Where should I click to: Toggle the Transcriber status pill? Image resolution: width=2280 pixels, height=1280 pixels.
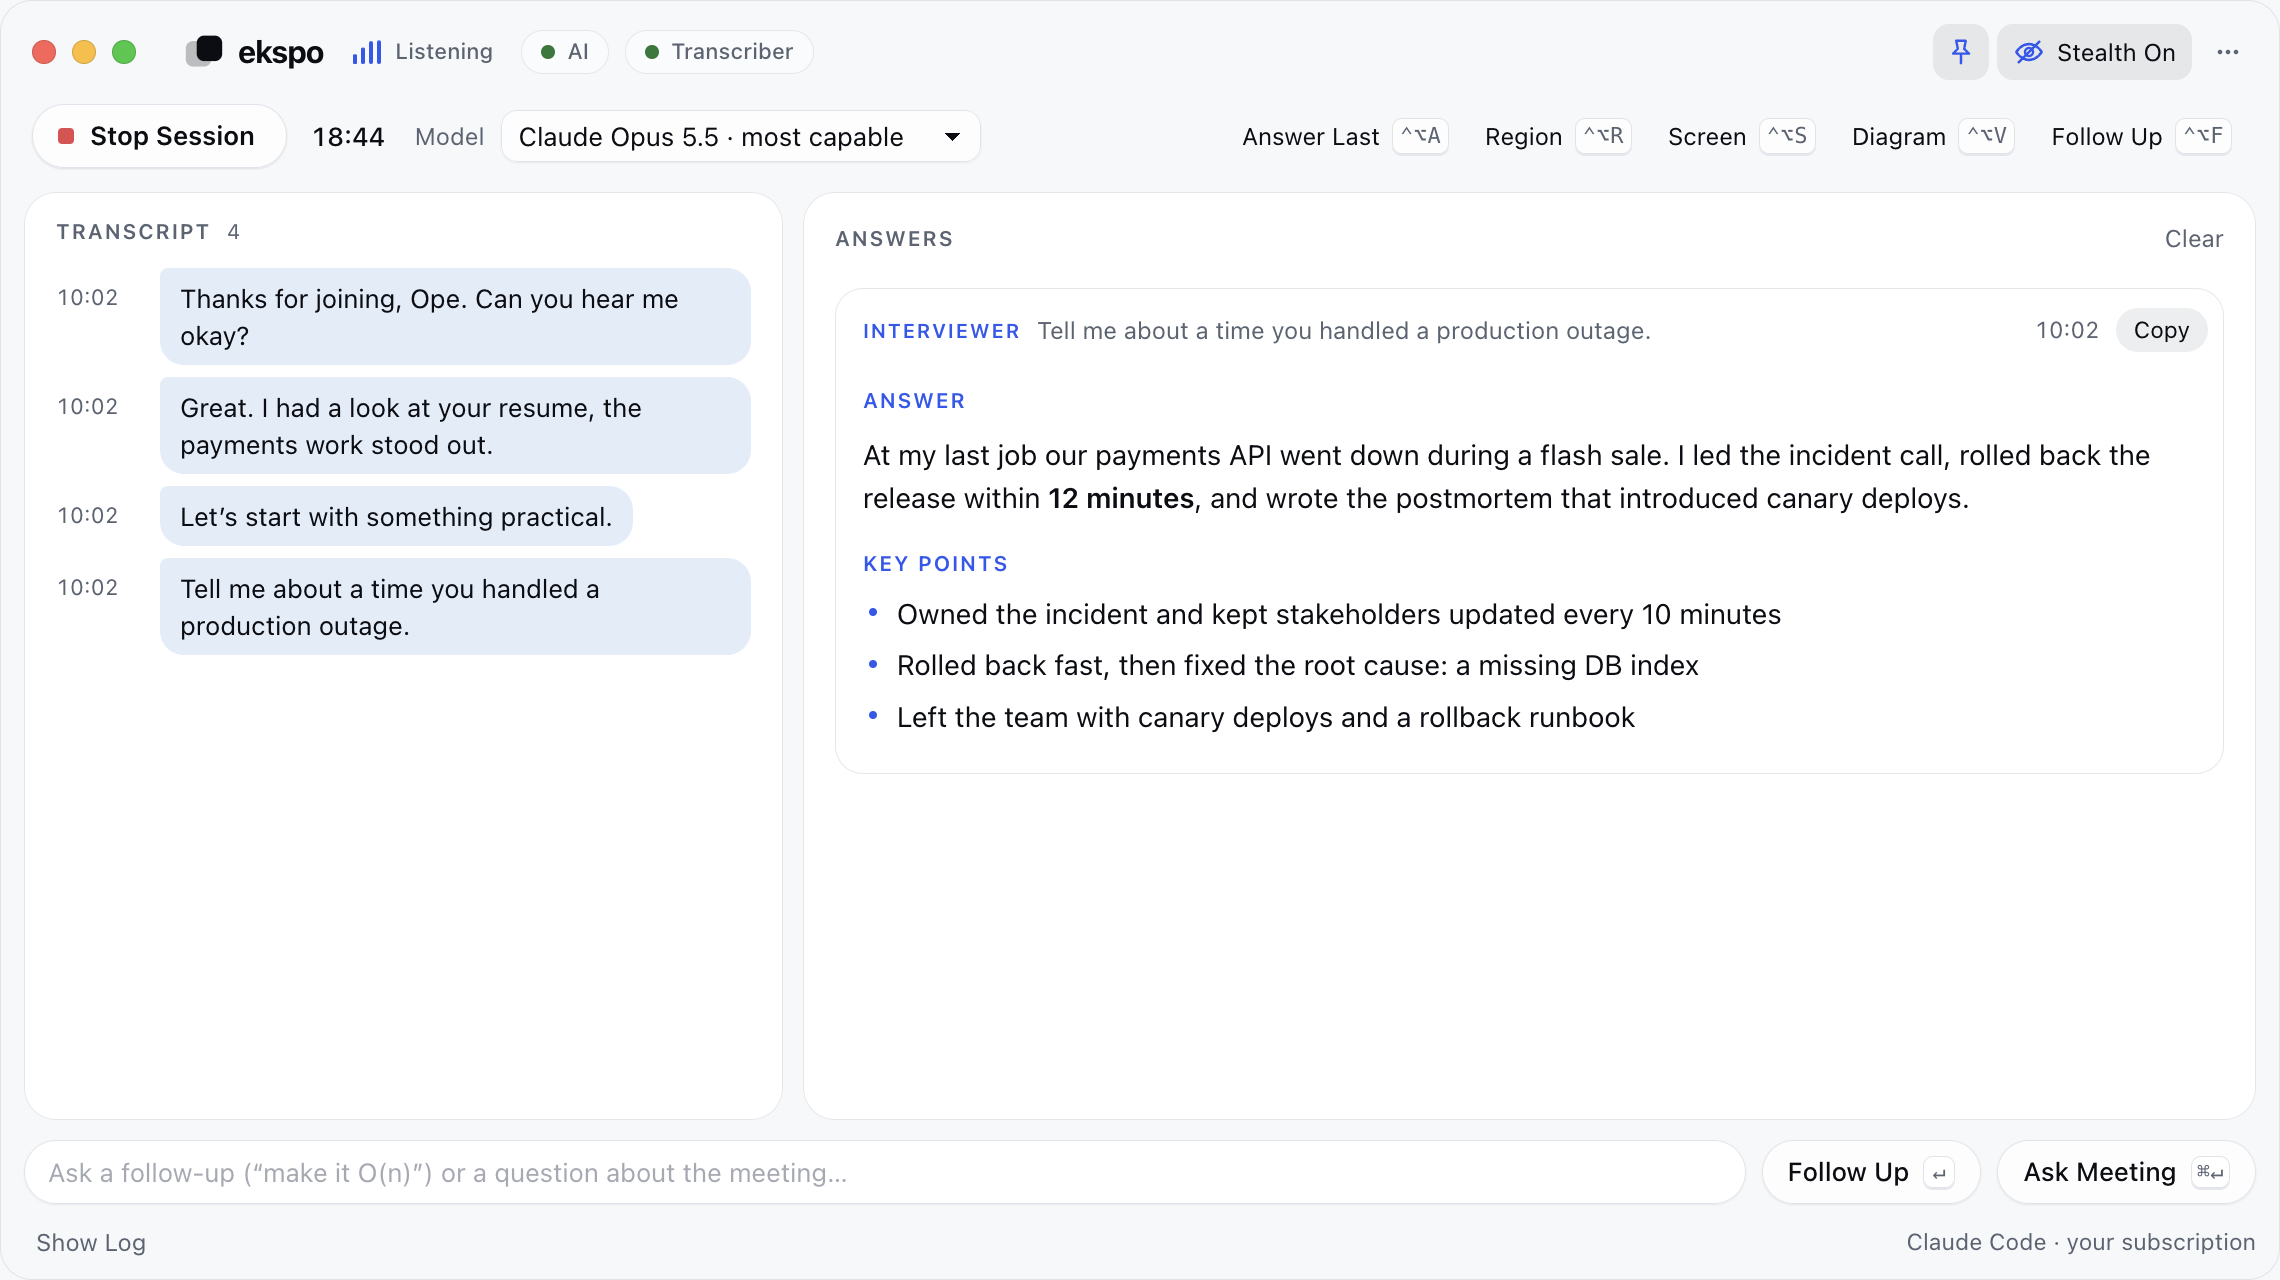[x=719, y=52]
